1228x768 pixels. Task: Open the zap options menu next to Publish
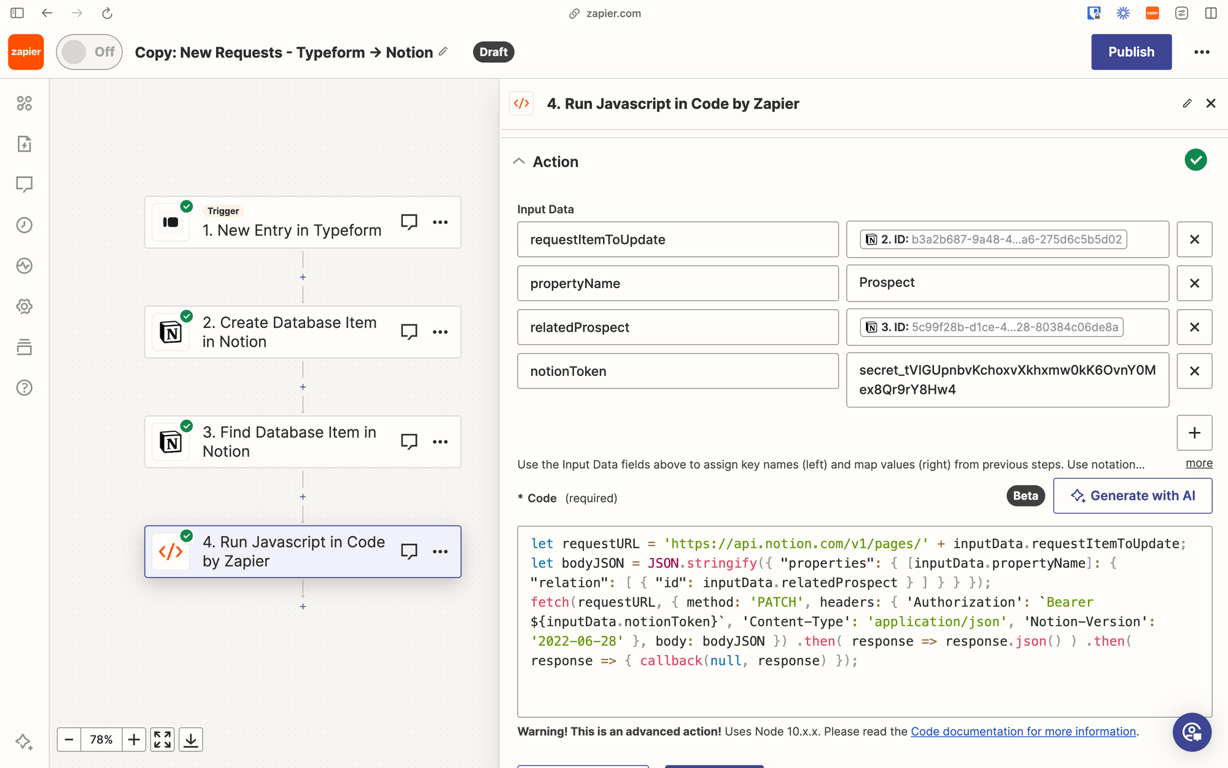(x=1202, y=52)
